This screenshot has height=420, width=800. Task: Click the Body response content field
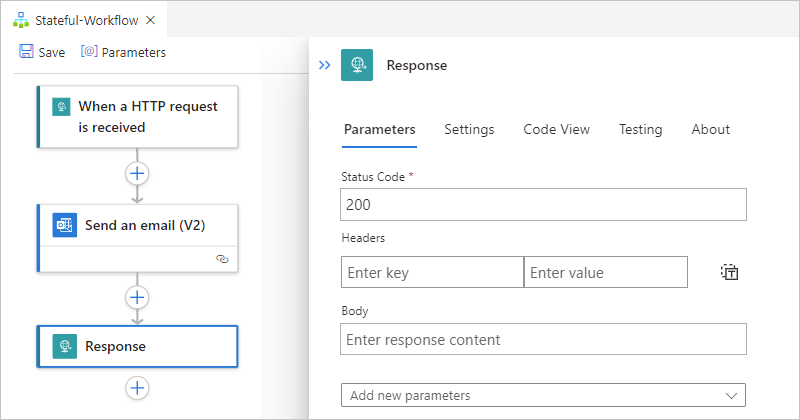tap(543, 339)
